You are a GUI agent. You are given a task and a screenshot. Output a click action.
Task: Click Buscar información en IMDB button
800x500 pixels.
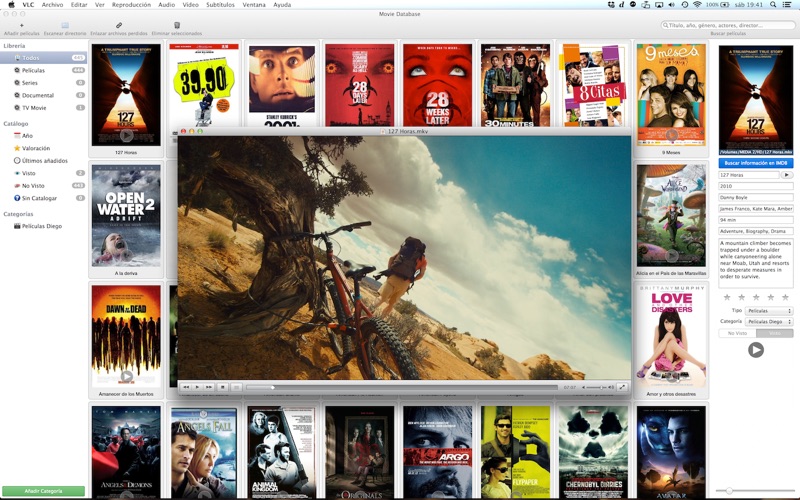(x=756, y=163)
